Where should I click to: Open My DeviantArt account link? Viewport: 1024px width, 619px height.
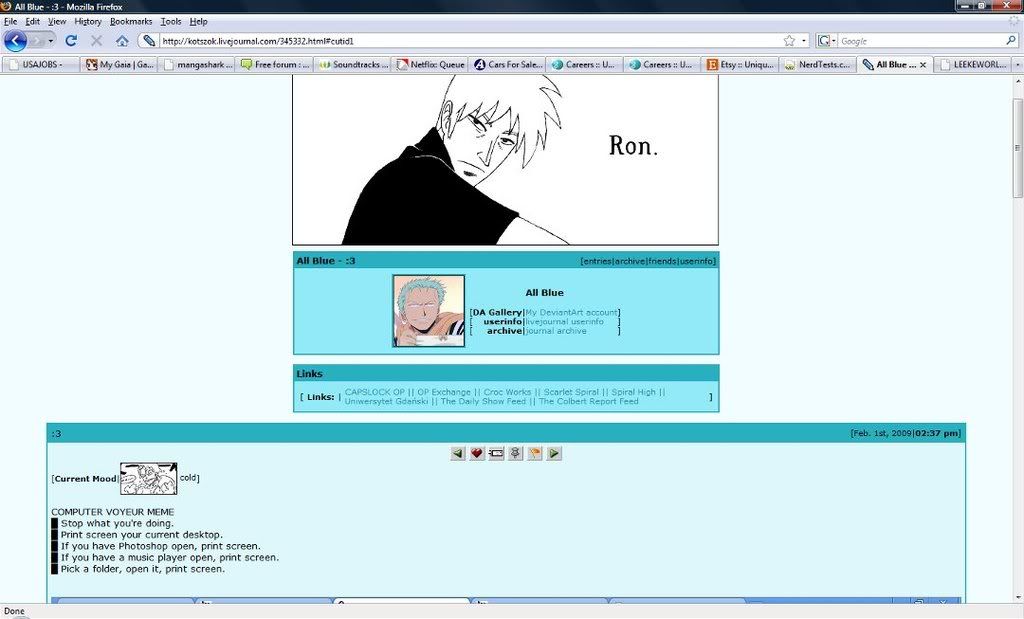point(571,313)
